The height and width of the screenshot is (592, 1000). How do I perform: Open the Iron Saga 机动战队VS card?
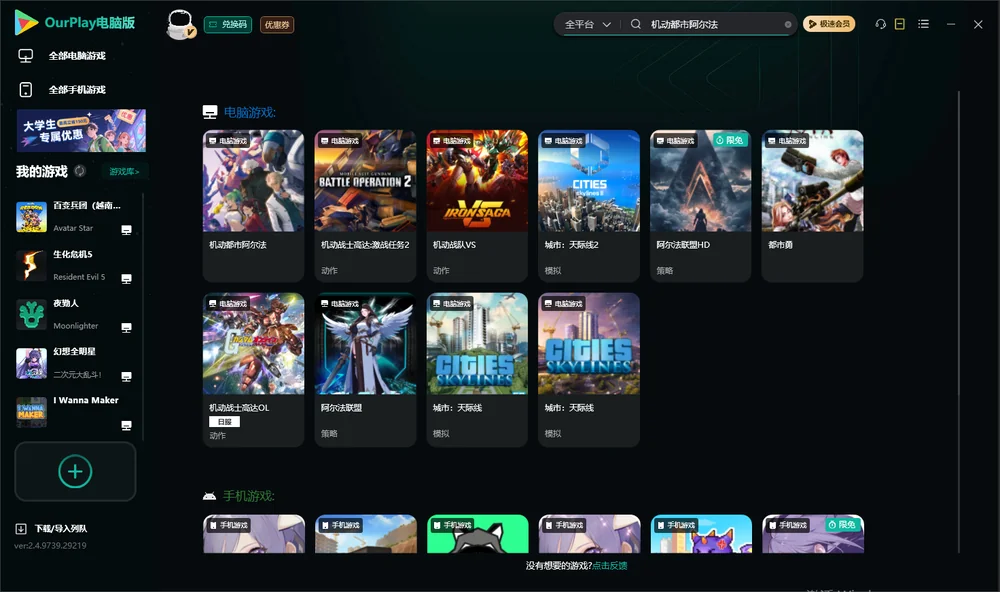477,205
